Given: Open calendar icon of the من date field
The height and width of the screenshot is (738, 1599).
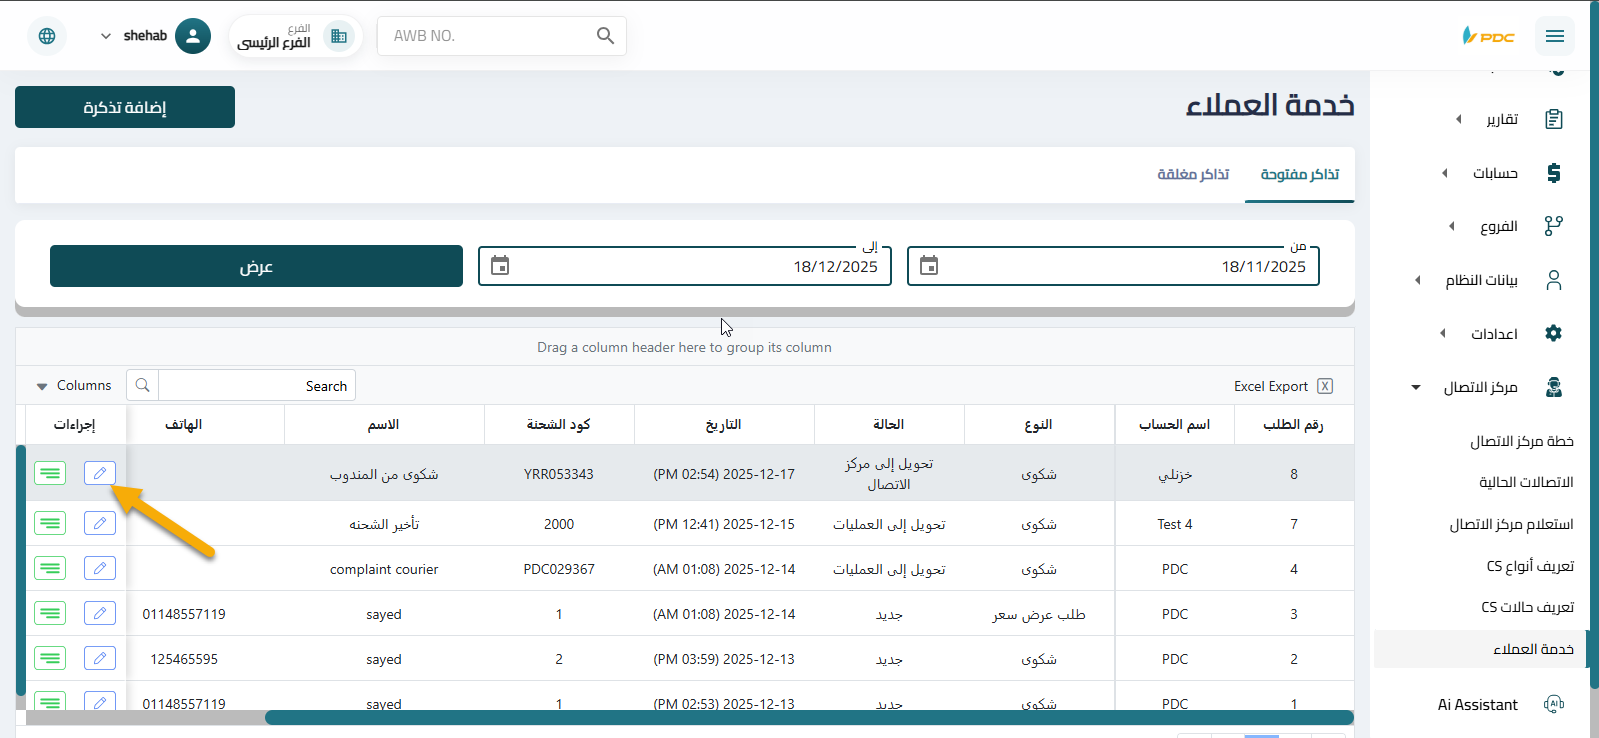Looking at the screenshot, I should (929, 266).
